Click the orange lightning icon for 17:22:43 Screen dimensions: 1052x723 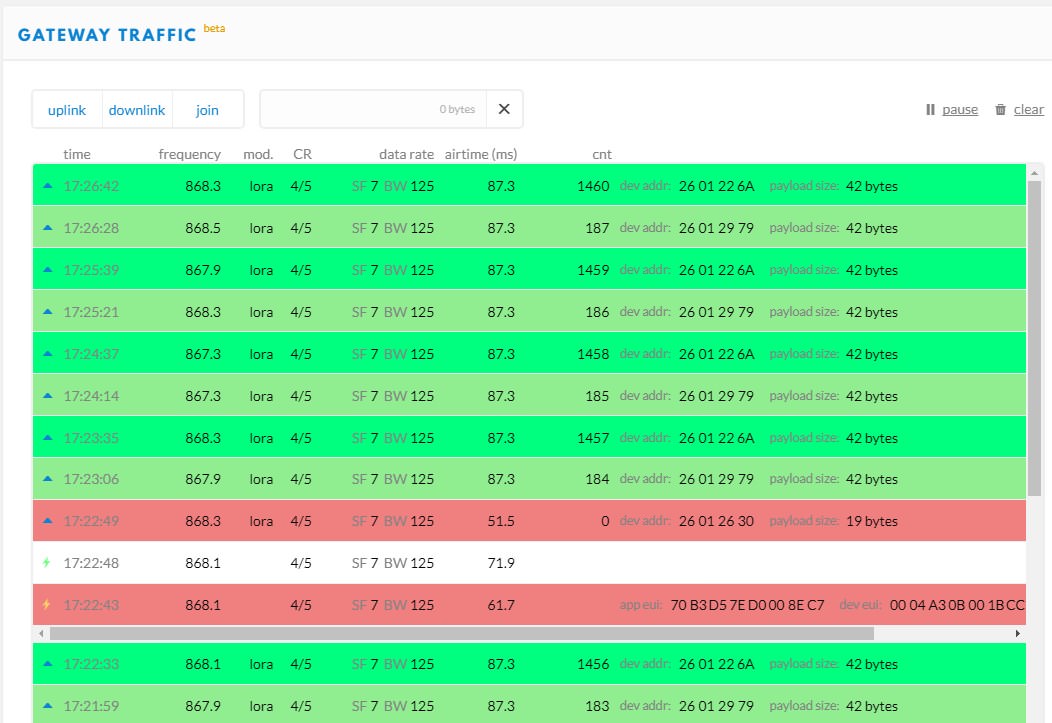pyautogui.click(x=46, y=604)
